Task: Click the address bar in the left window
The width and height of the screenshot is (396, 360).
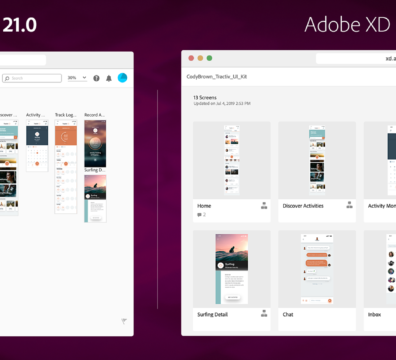Action: point(23,60)
